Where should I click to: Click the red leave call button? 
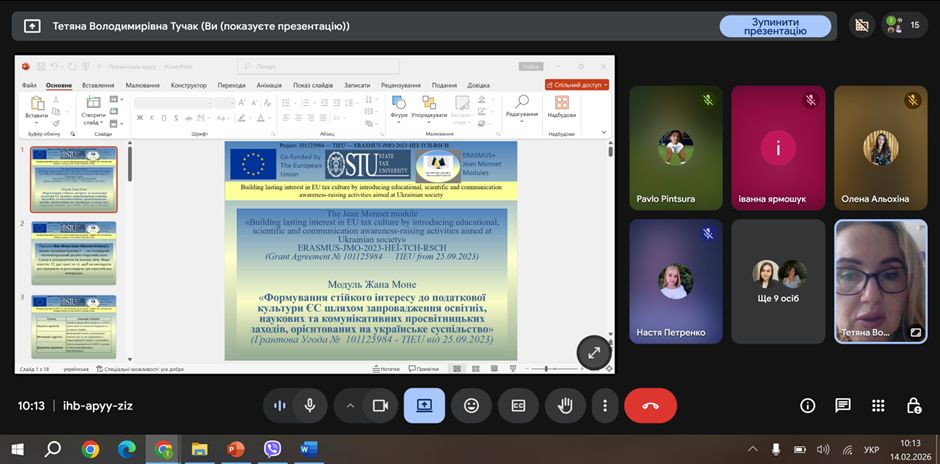point(650,405)
